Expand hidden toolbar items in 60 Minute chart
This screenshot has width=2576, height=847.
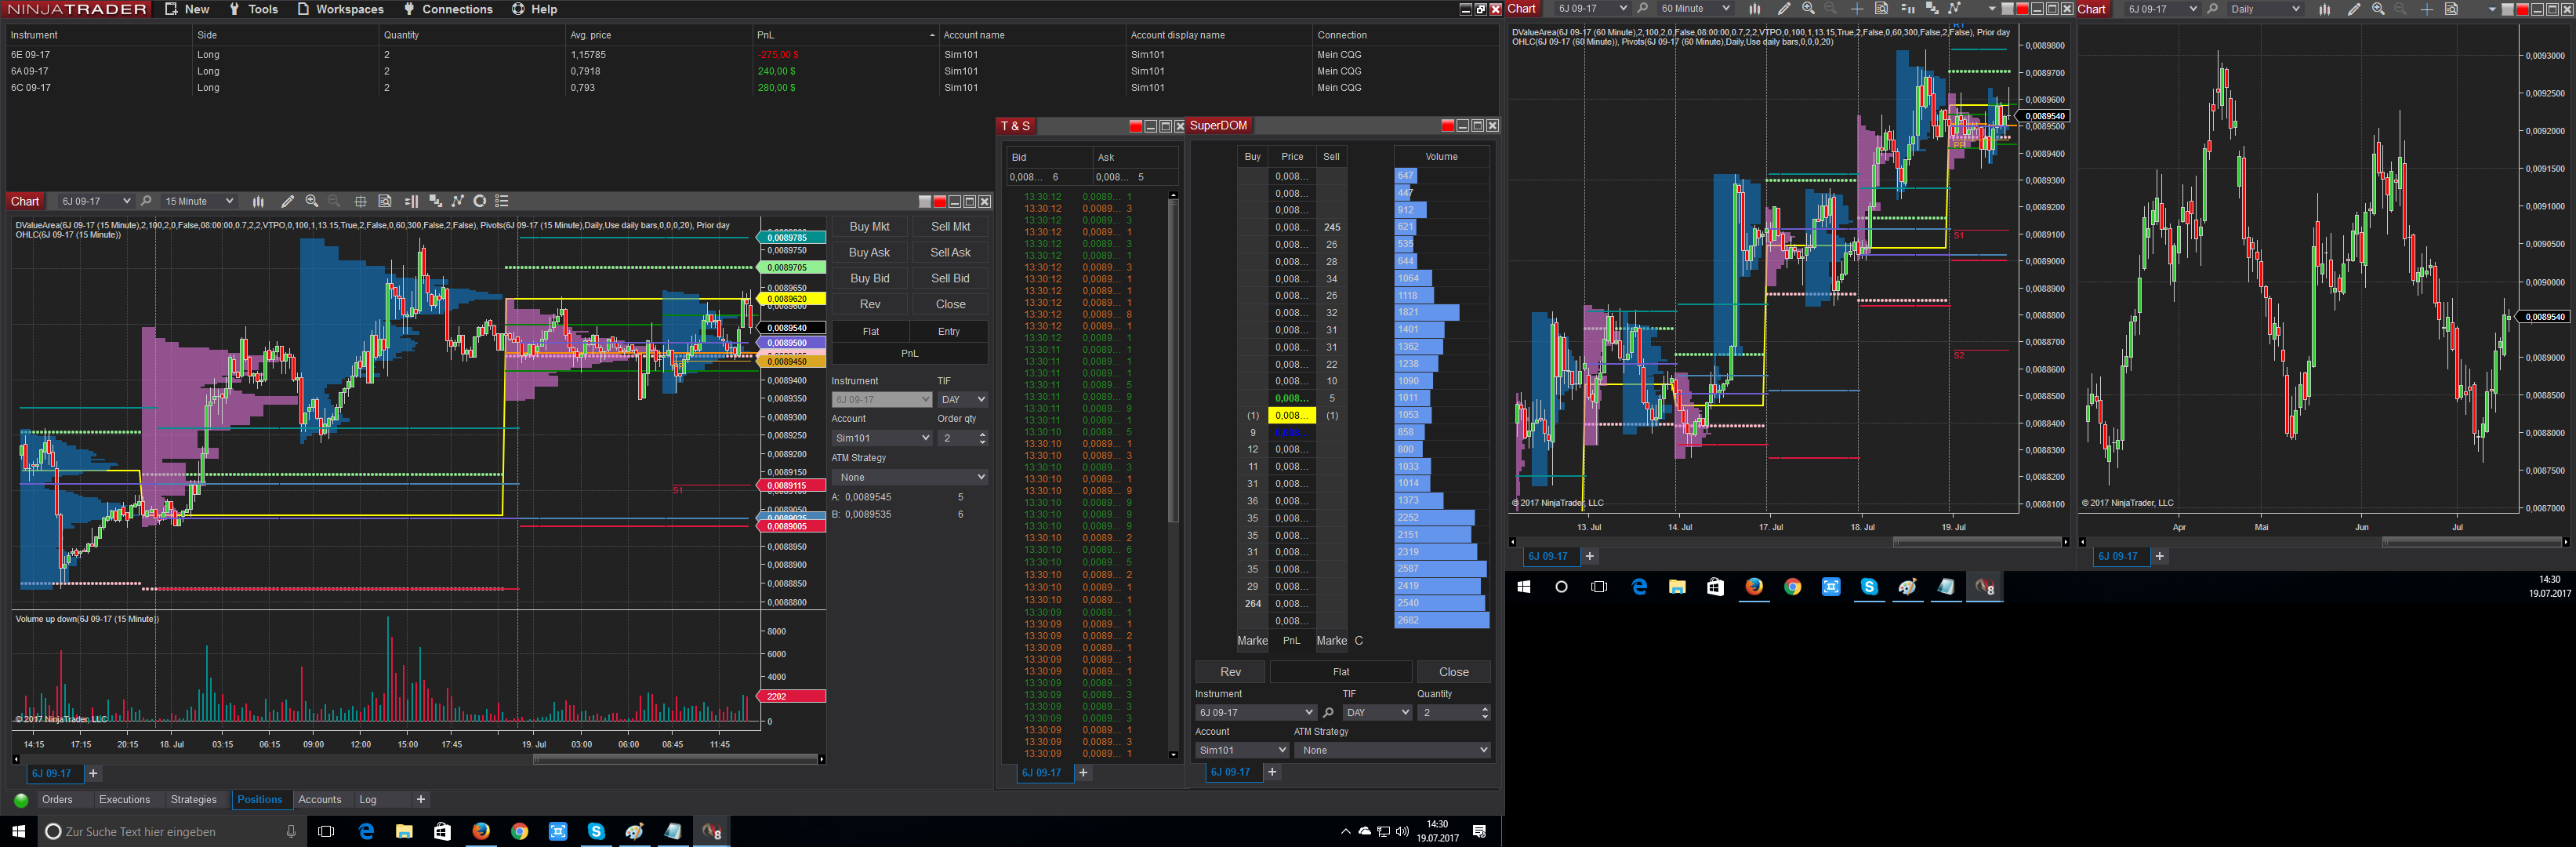(x=1992, y=9)
